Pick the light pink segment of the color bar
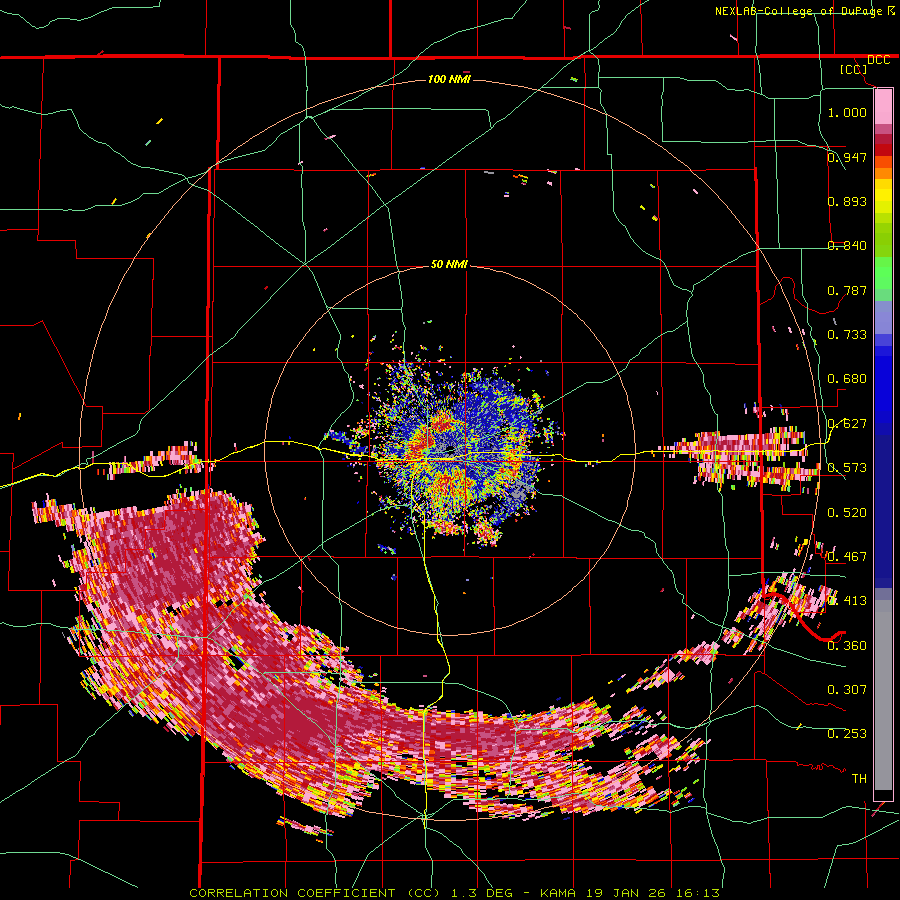Screen dimensions: 900x900 point(883,106)
